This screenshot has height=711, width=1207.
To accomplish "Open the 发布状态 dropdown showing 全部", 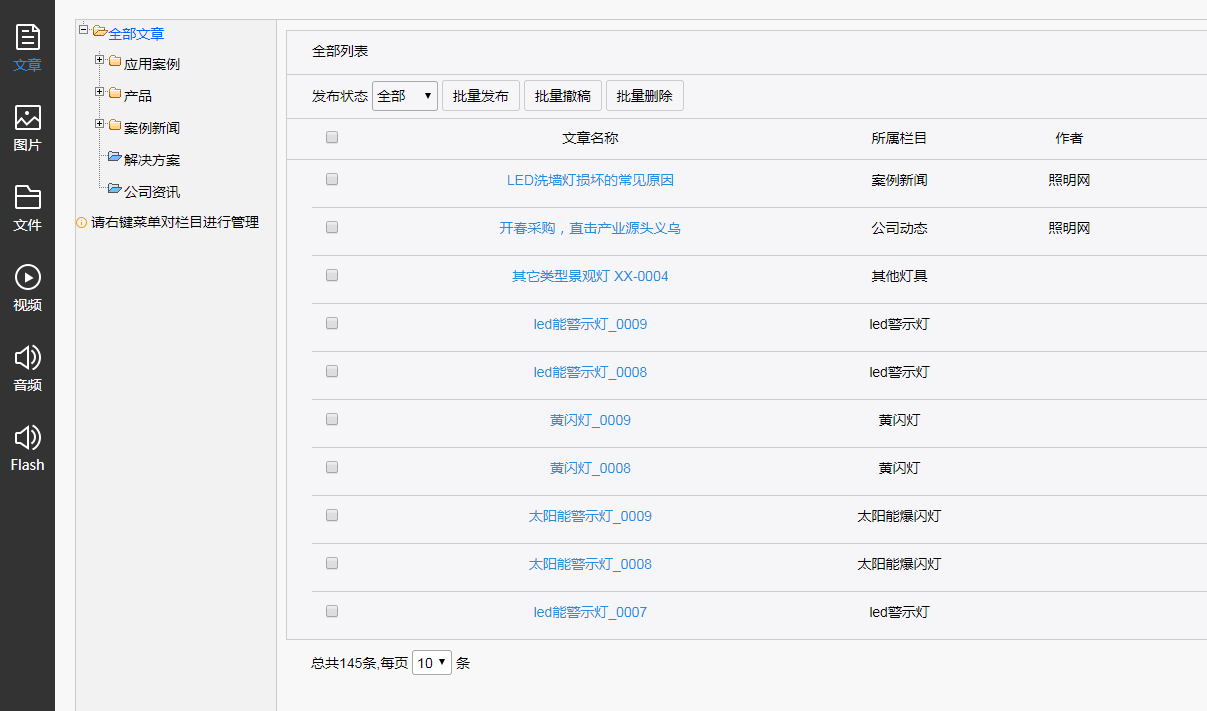I will point(404,96).
